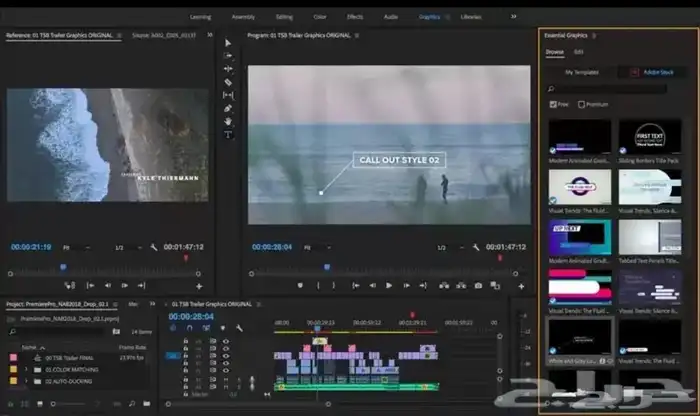
Task: Enable the Premium filter checkbox
Action: point(581,104)
